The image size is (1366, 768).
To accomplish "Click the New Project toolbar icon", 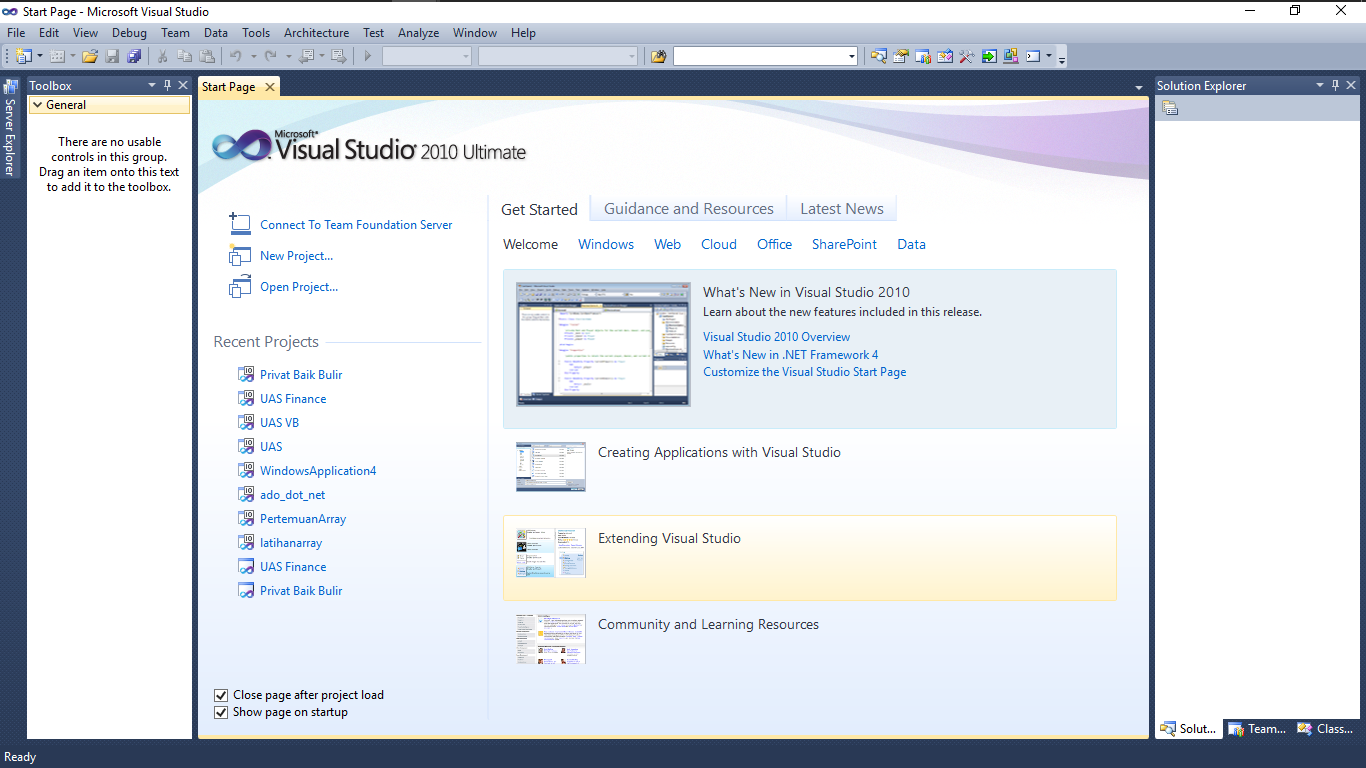I will click(23, 56).
